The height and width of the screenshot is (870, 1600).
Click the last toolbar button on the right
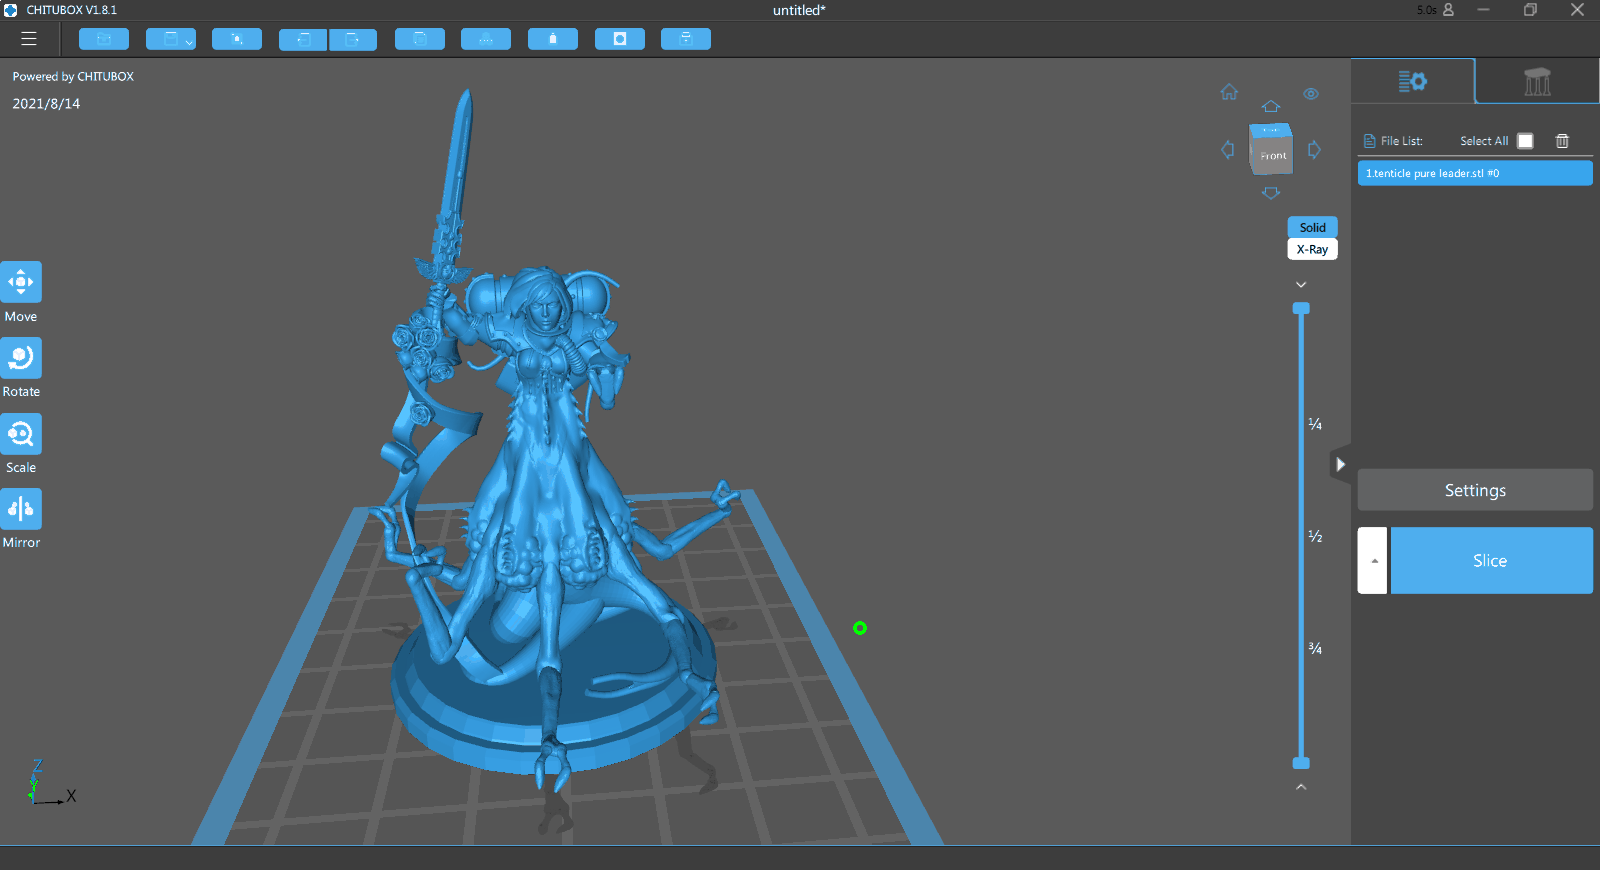point(686,39)
